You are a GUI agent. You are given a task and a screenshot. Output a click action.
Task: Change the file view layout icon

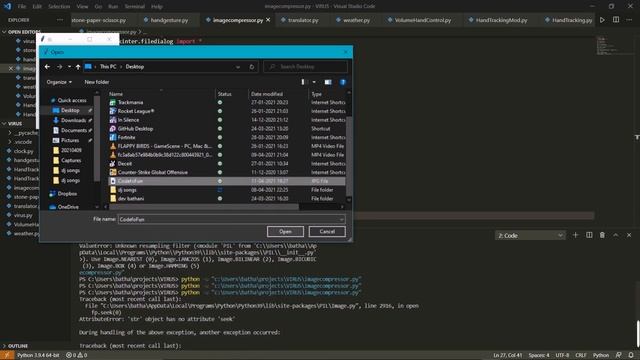(303, 82)
